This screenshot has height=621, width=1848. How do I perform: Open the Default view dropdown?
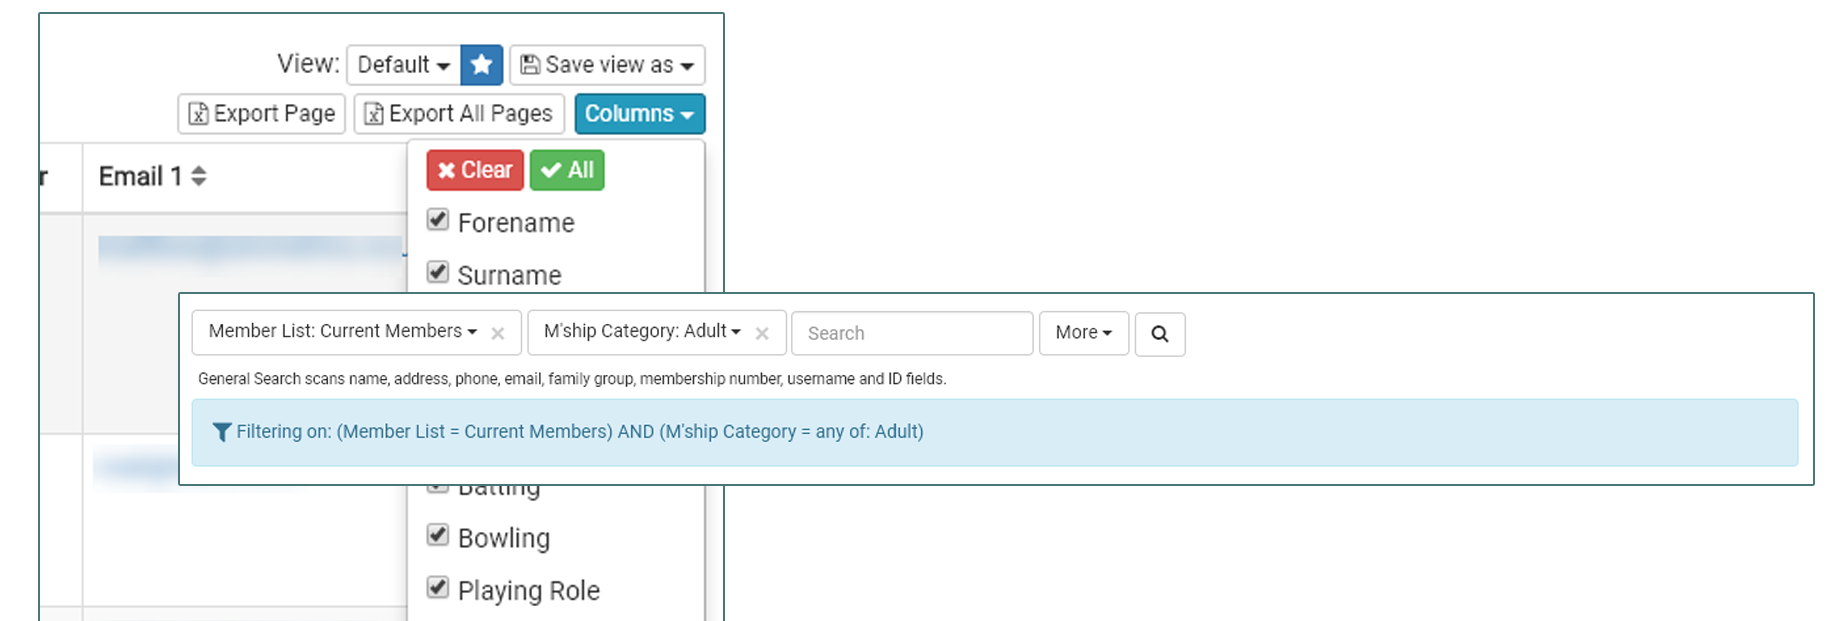(403, 65)
